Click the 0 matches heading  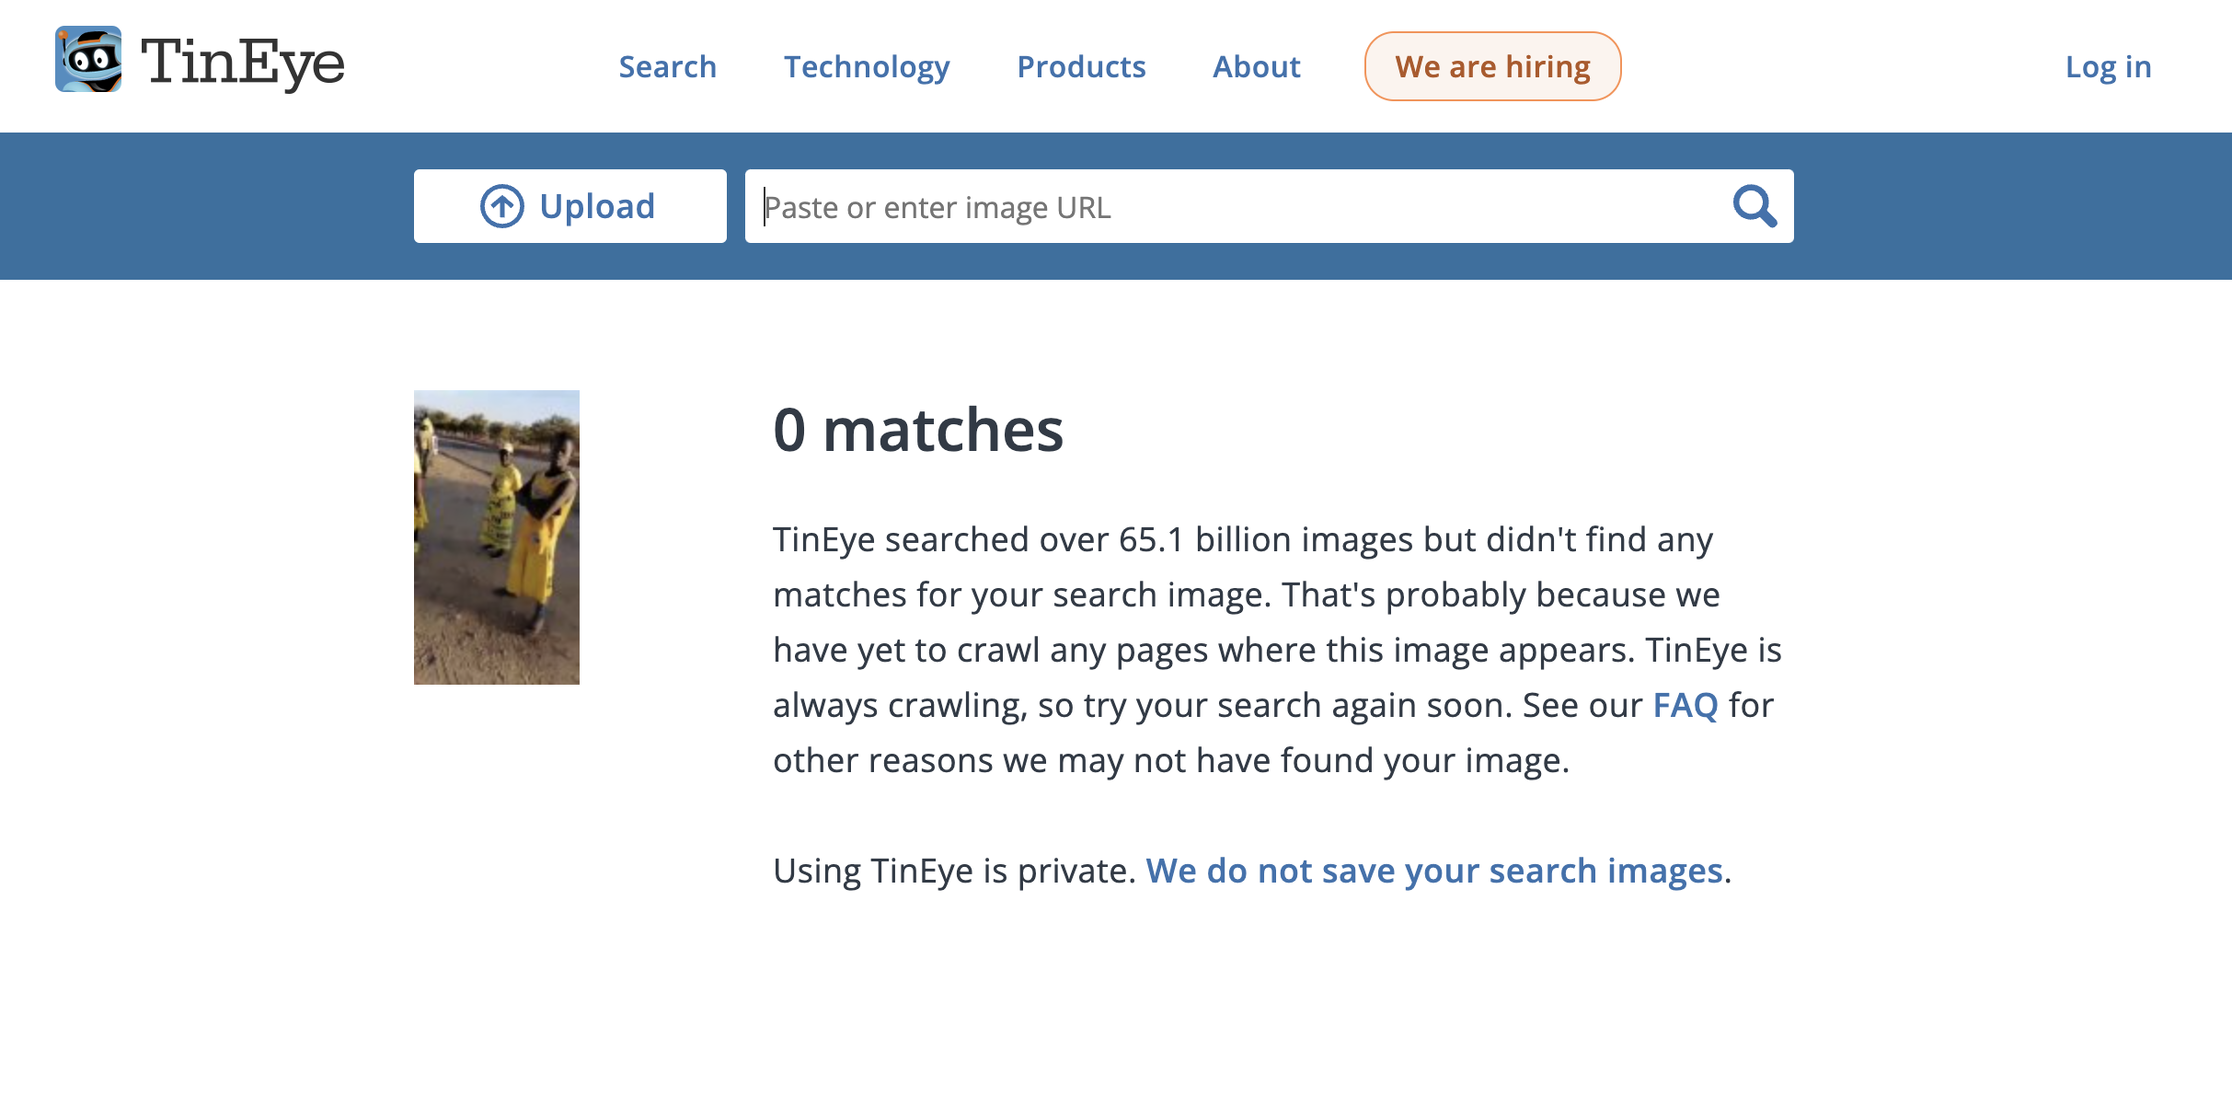click(x=918, y=430)
